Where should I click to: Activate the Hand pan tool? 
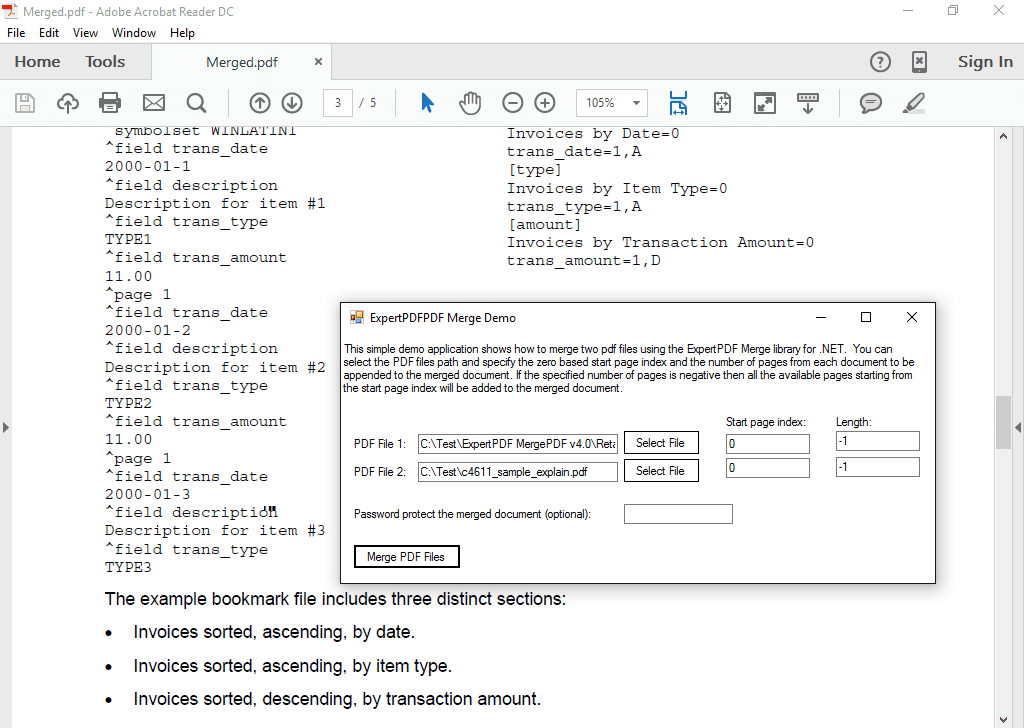pyautogui.click(x=470, y=103)
